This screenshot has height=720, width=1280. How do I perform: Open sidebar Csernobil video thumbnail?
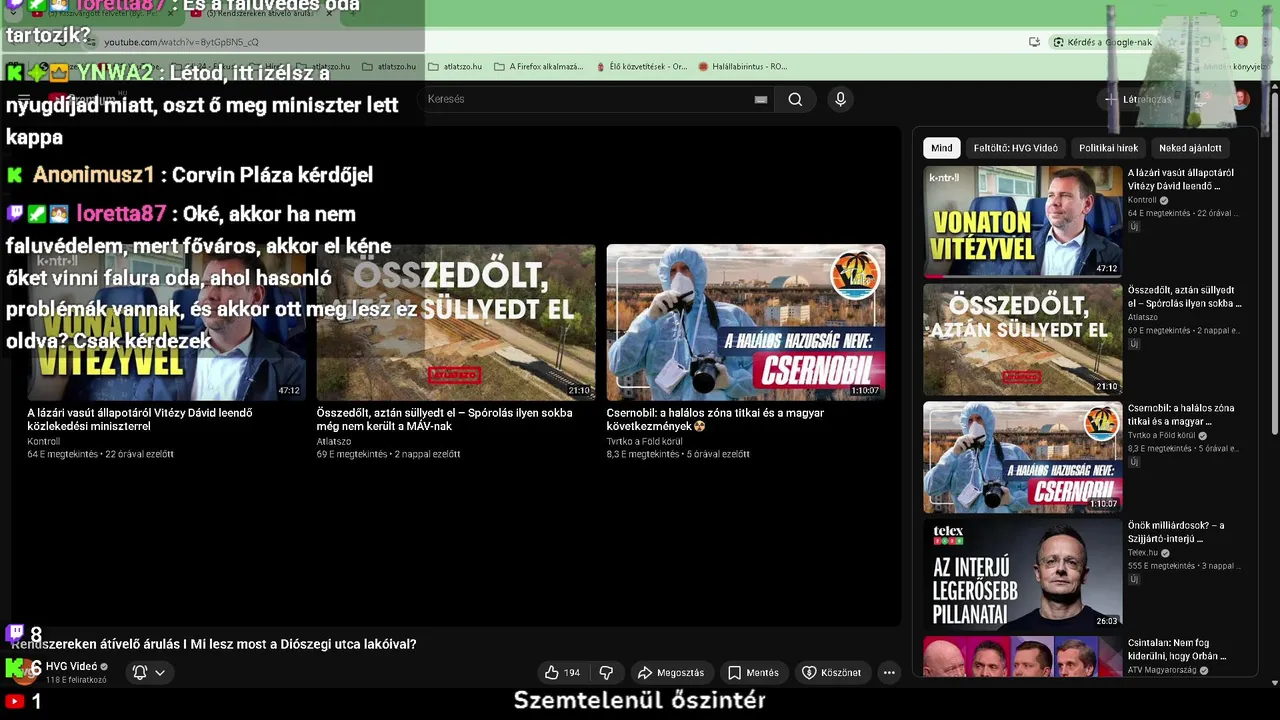1022,457
